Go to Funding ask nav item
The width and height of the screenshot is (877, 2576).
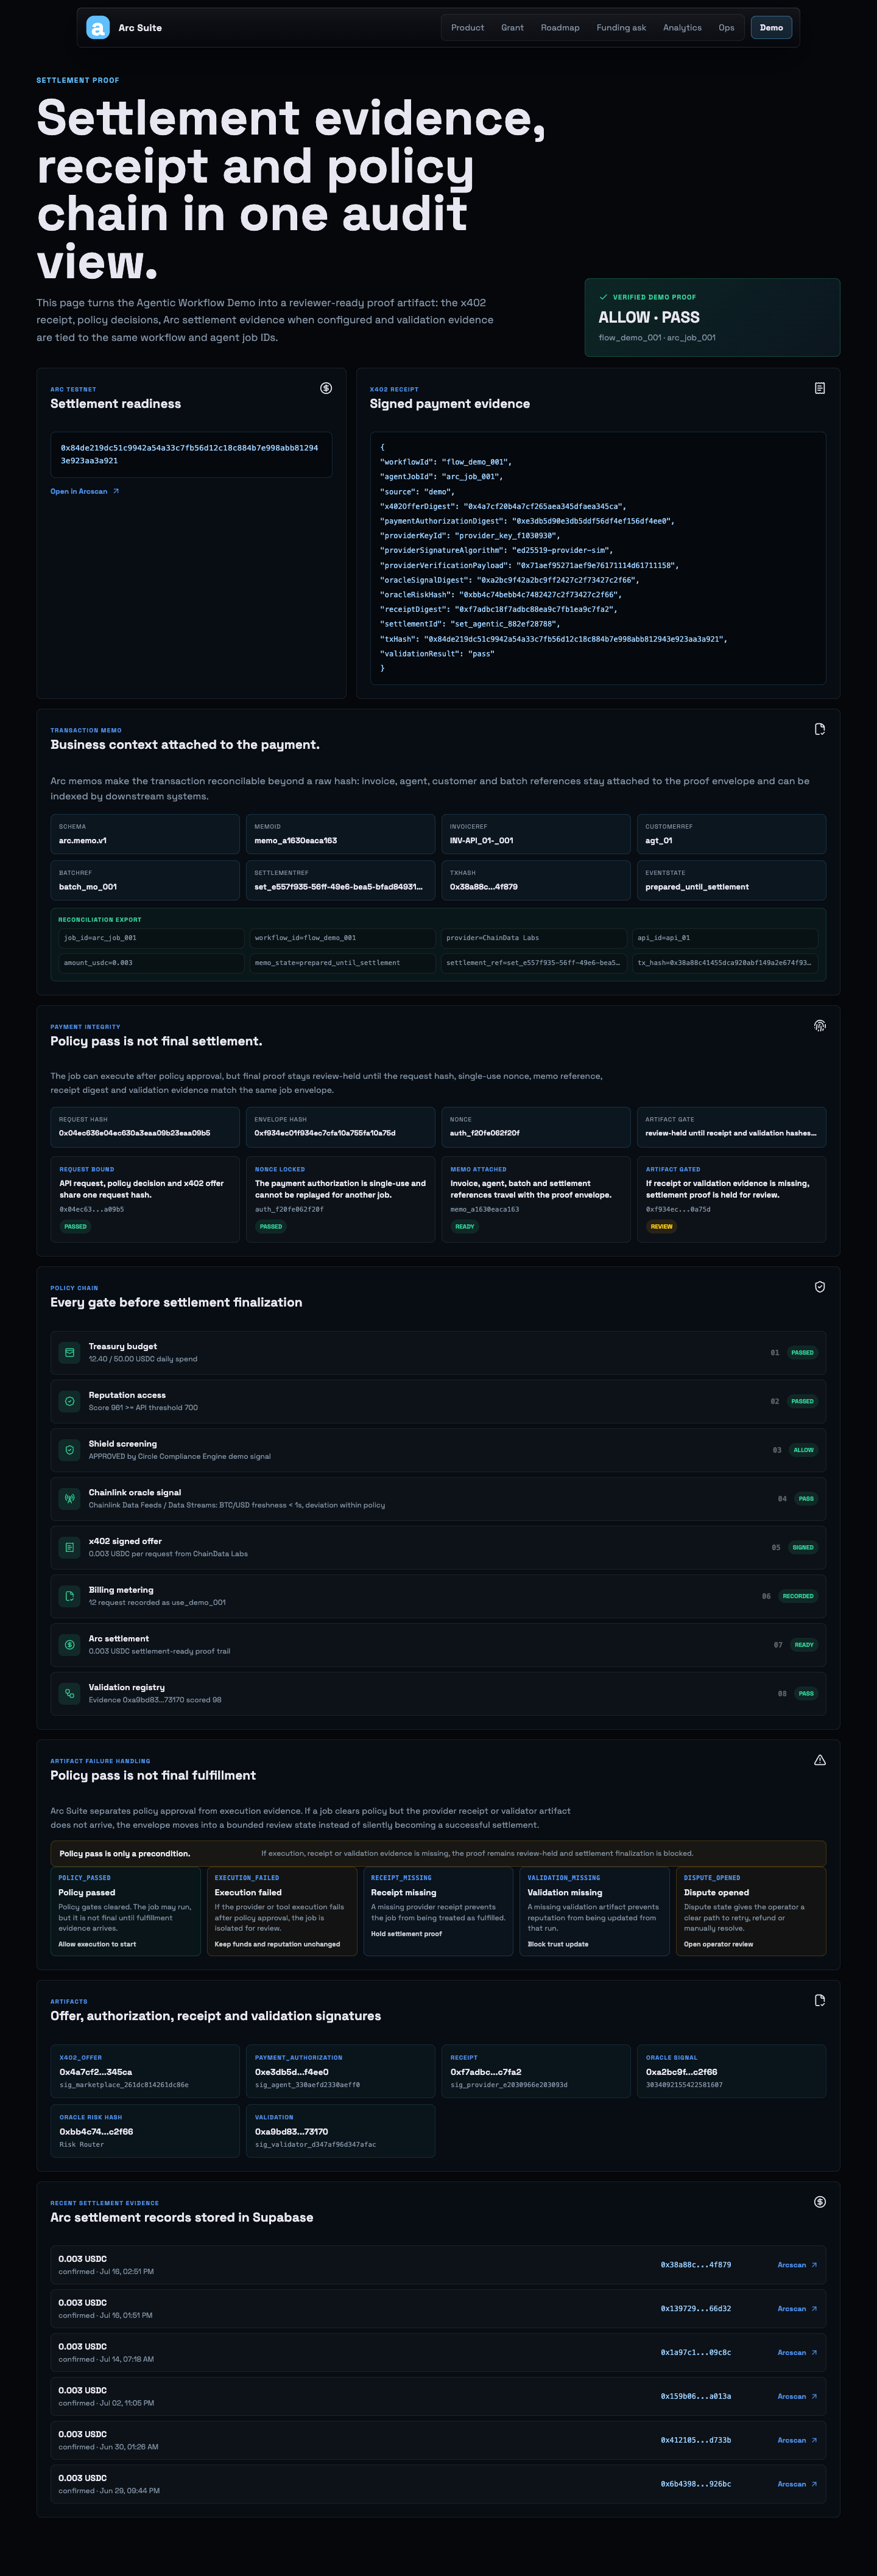[621, 28]
